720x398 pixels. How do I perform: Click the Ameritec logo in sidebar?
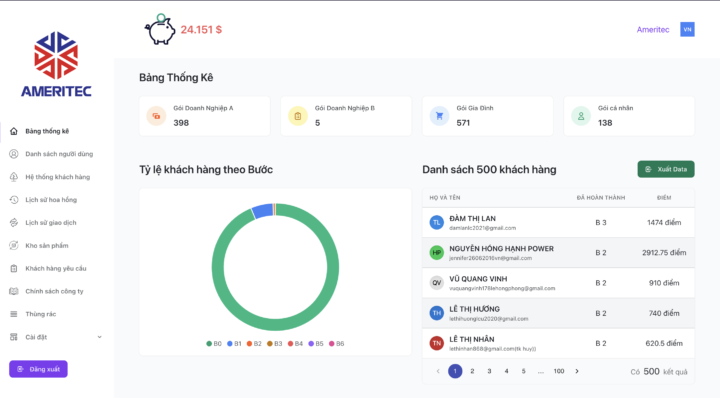tap(56, 64)
